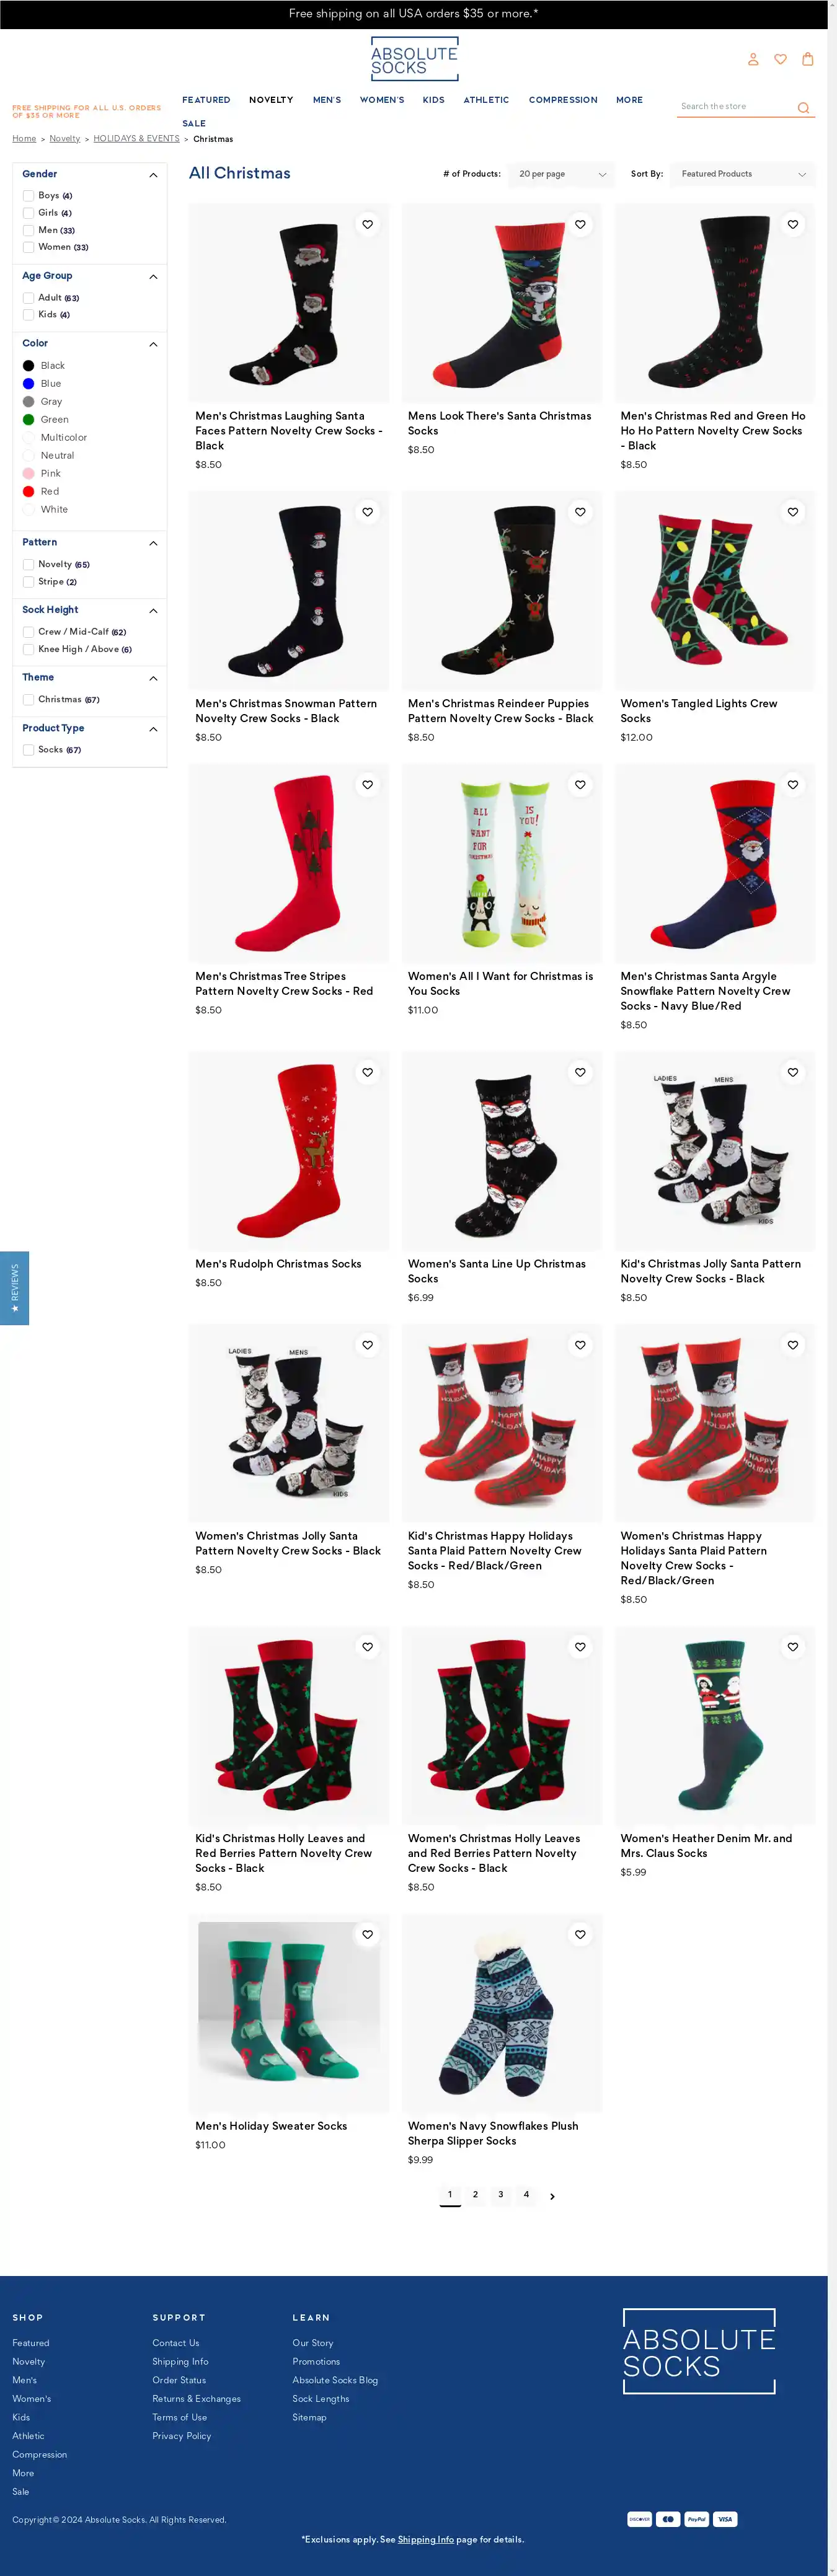Check the Boys gender filter
The height and width of the screenshot is (2576, 837).
[x=29, y=196]
